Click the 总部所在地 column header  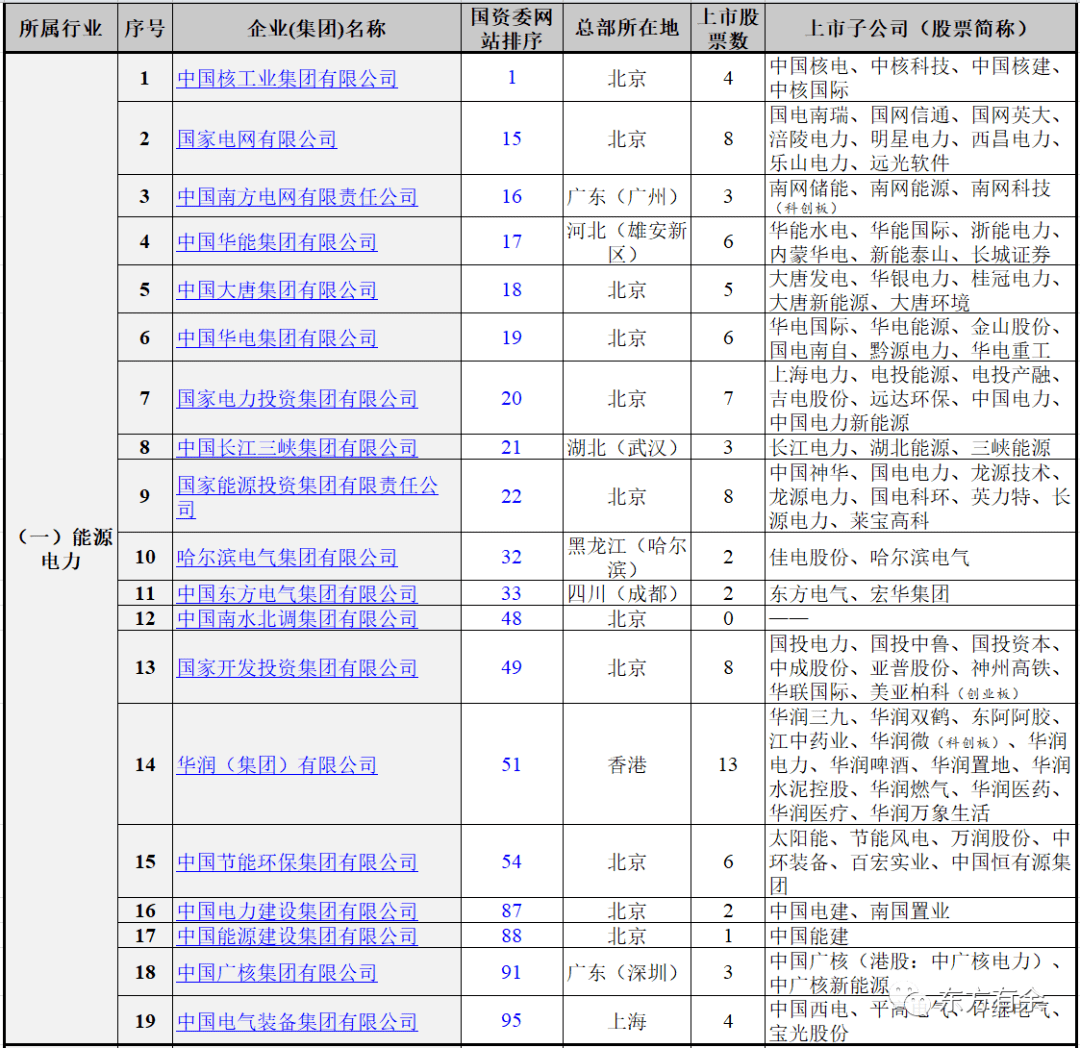click(627, 28)
